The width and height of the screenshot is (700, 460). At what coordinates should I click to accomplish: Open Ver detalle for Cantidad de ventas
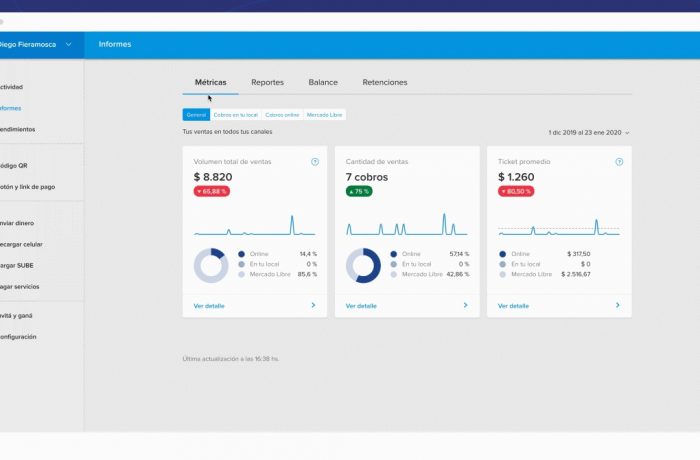[x=361, y=306]
